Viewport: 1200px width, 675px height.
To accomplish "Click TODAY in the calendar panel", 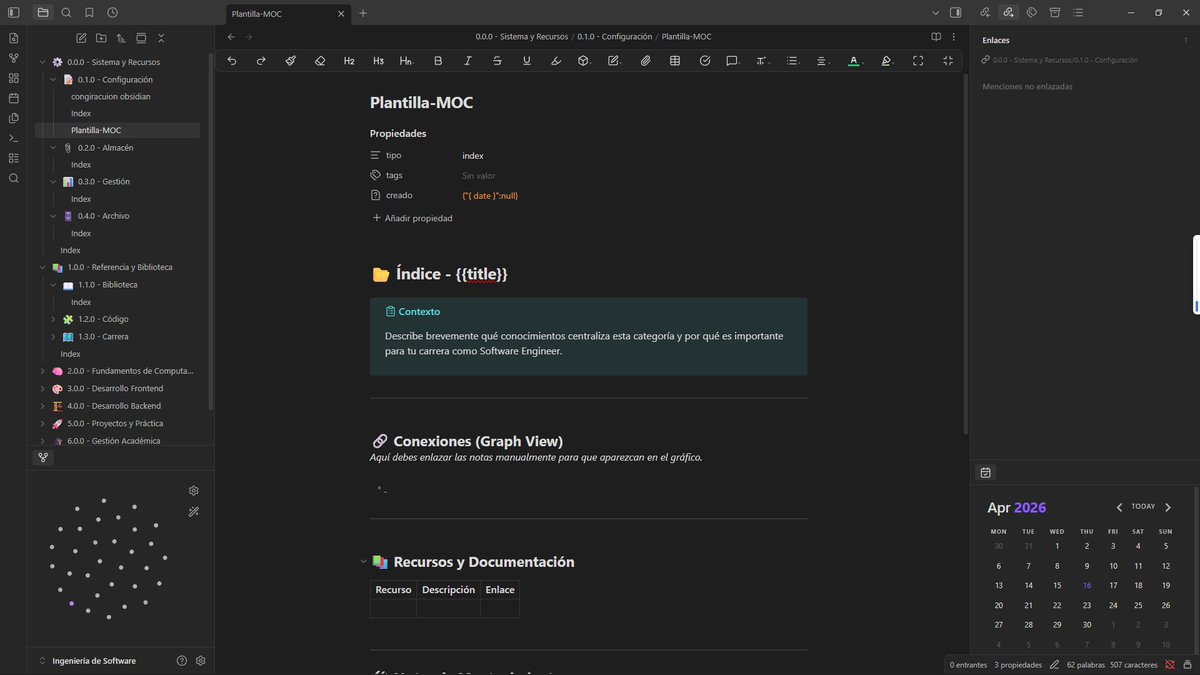I will pyautogui.click(x=1143, y=507).
